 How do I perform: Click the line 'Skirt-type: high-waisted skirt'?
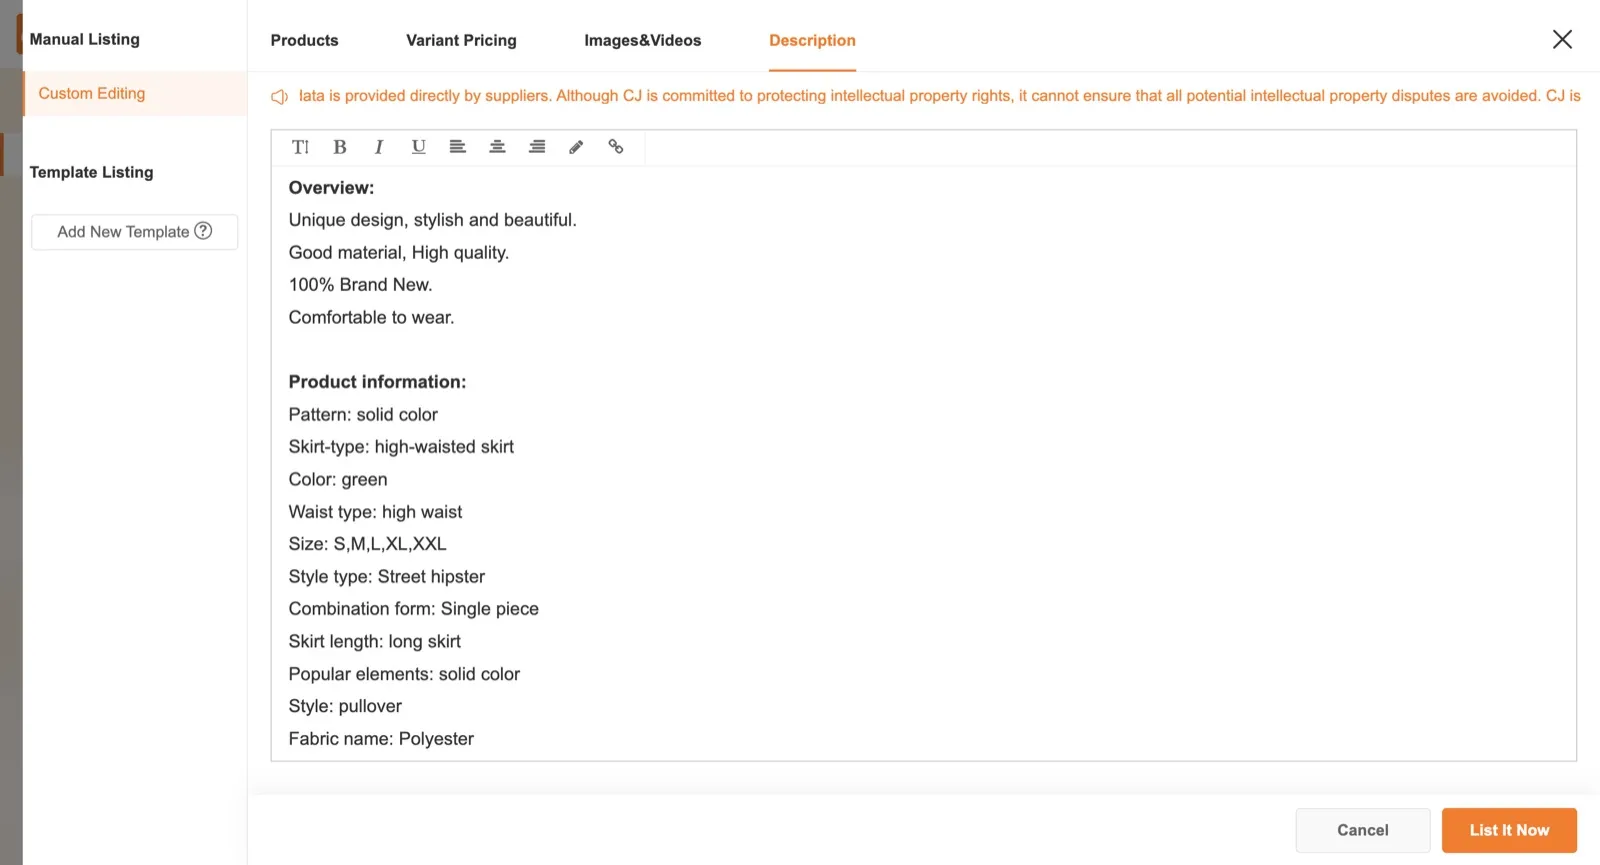click(401, 447)
